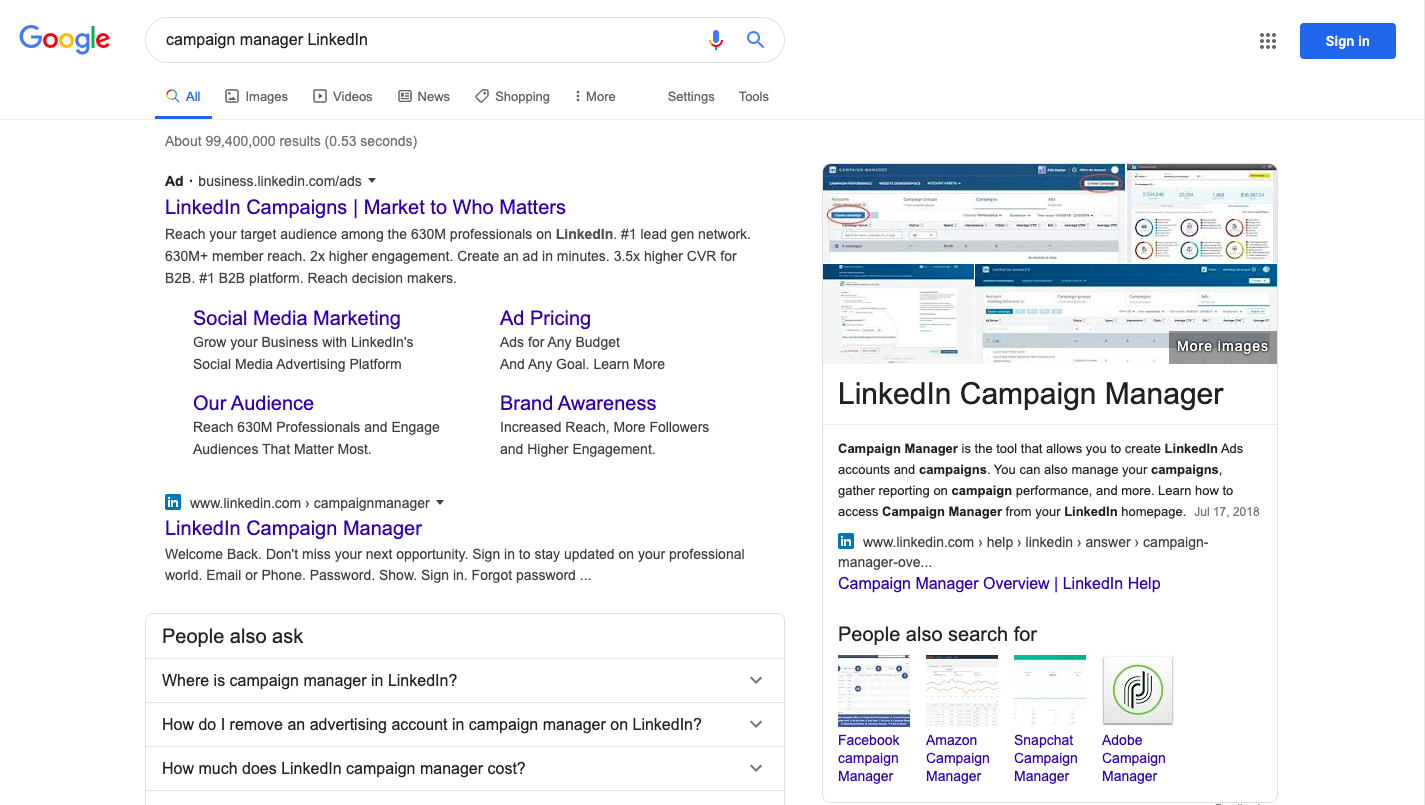Screen dimensions: 1425x805
Task: Expand 'Where is campaign manager in LinkedIn?'
Action: click(x=465, y=680)
